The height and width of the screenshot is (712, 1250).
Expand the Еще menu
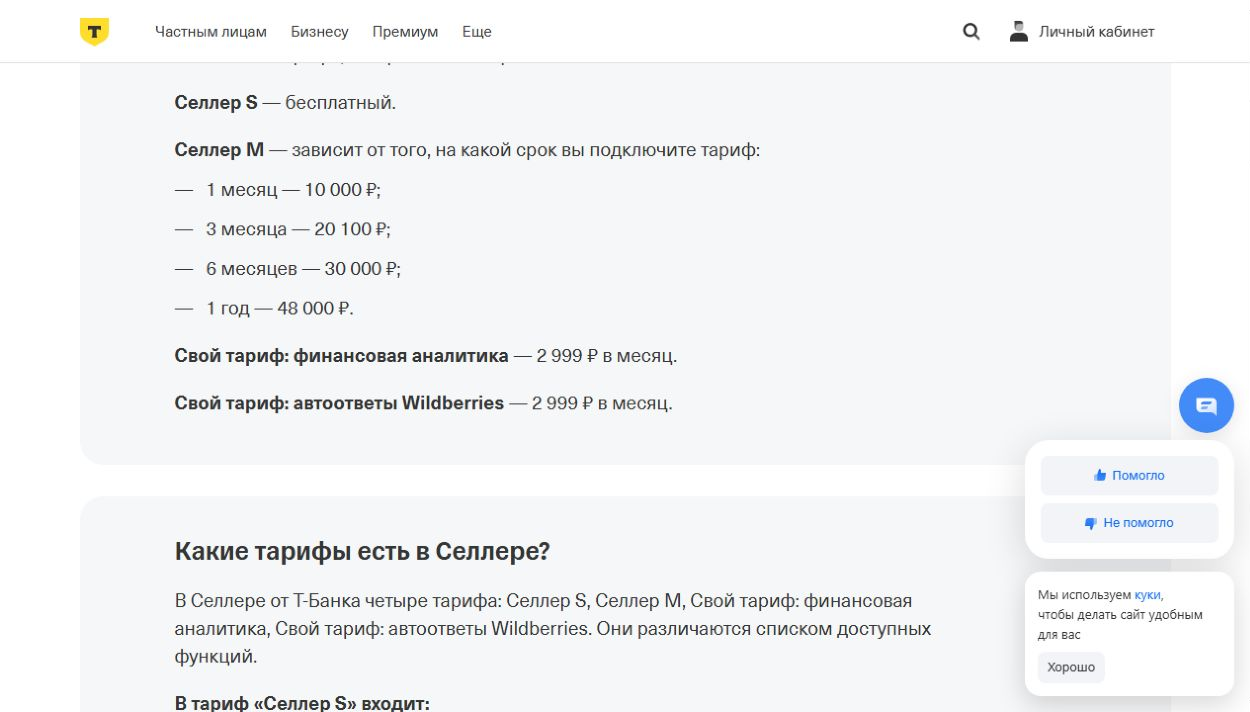coord(477,32)
